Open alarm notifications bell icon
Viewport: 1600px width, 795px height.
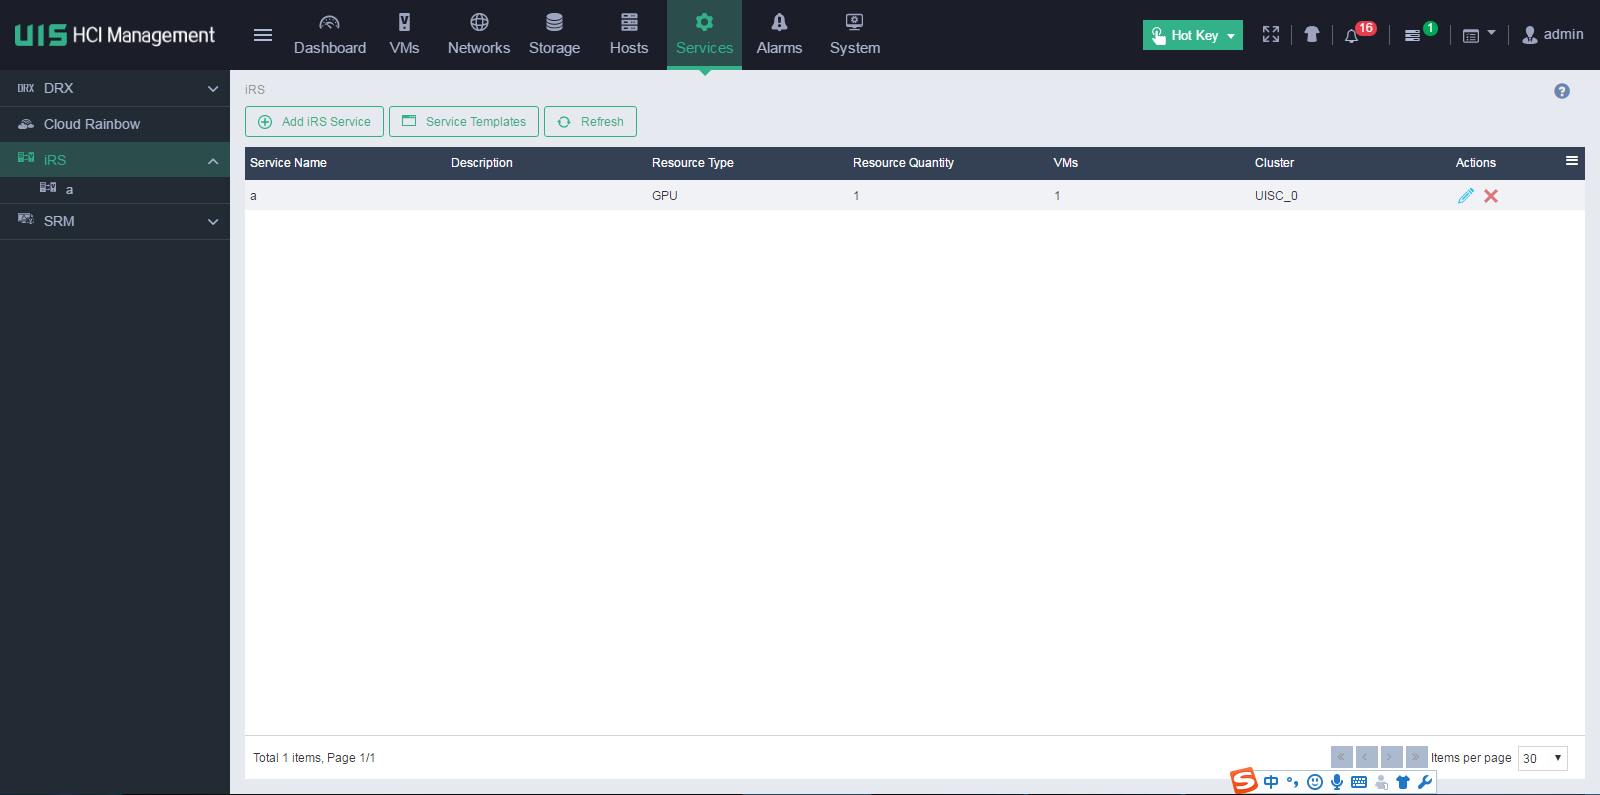pos(1352,36)
